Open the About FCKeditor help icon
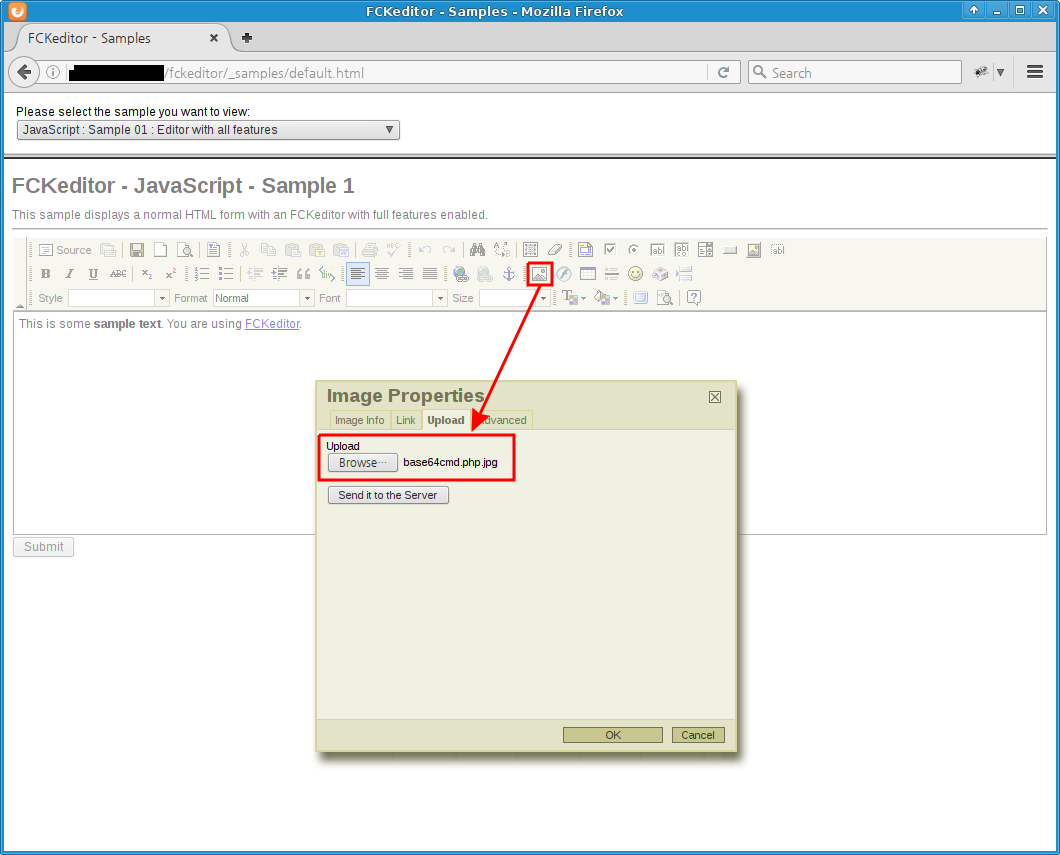Image resolution: width=1060 pixels, height=855 pixels. [x=694, y=297]
